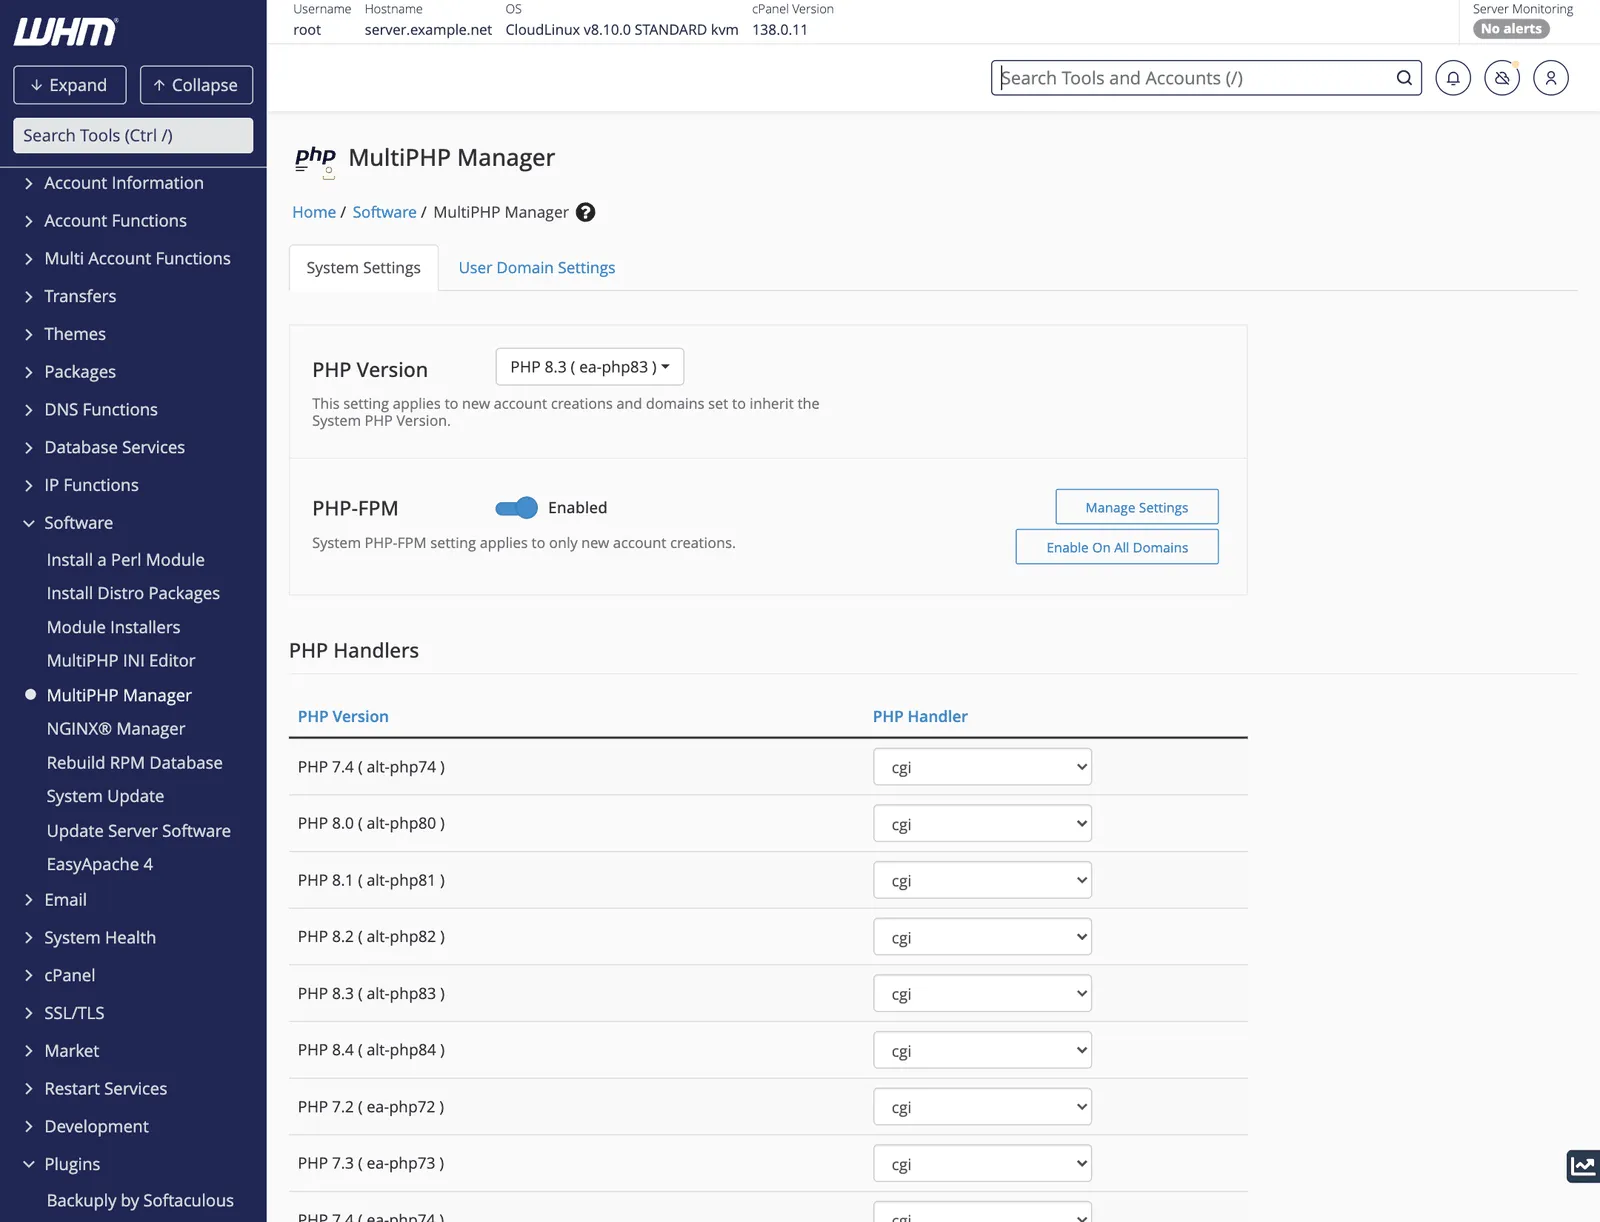Expand IP Functions in sidebar
1600x1222 pixels.
pos(91,485)
